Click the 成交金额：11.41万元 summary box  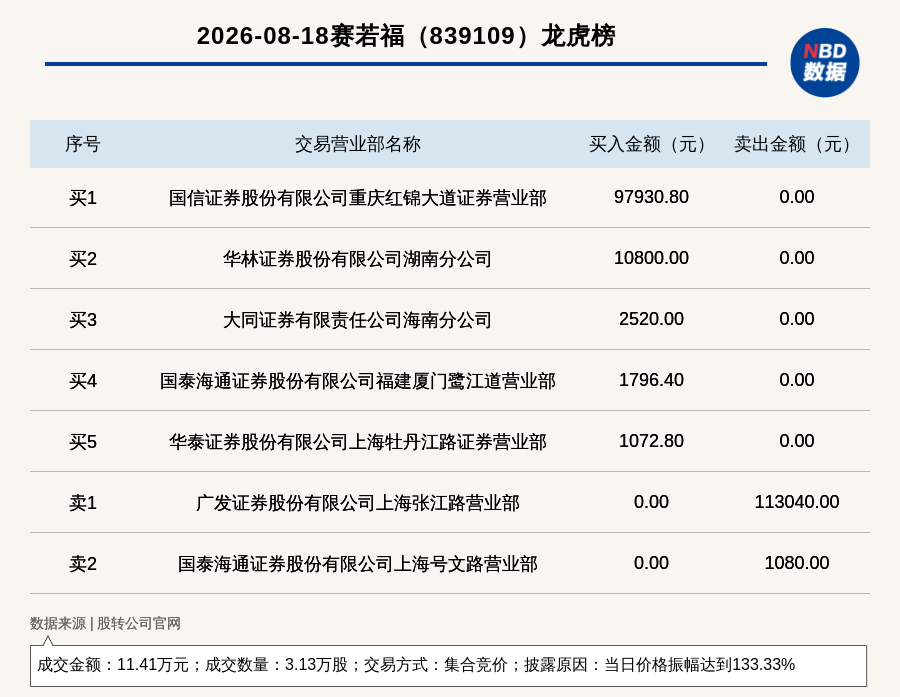coord(448,665)
